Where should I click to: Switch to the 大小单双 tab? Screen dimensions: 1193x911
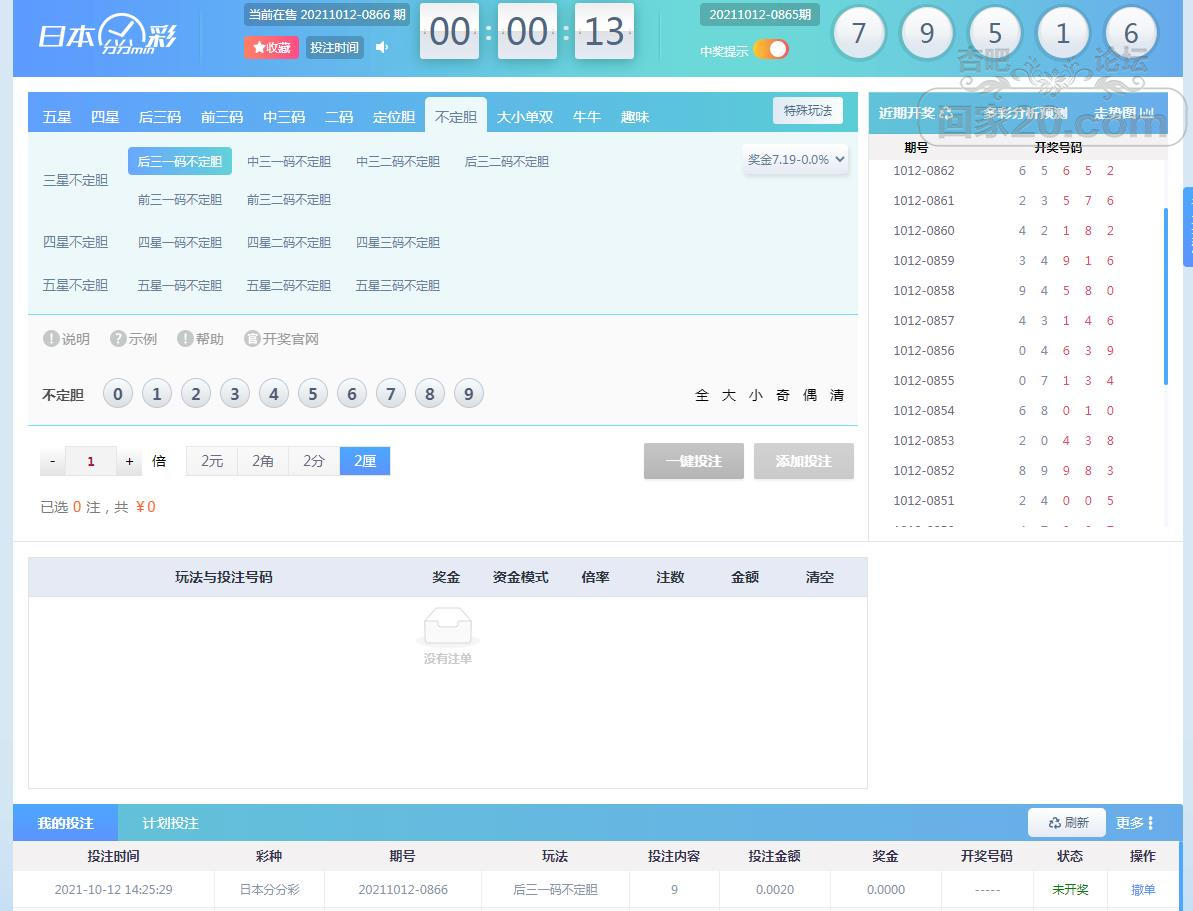pos(525,117)
